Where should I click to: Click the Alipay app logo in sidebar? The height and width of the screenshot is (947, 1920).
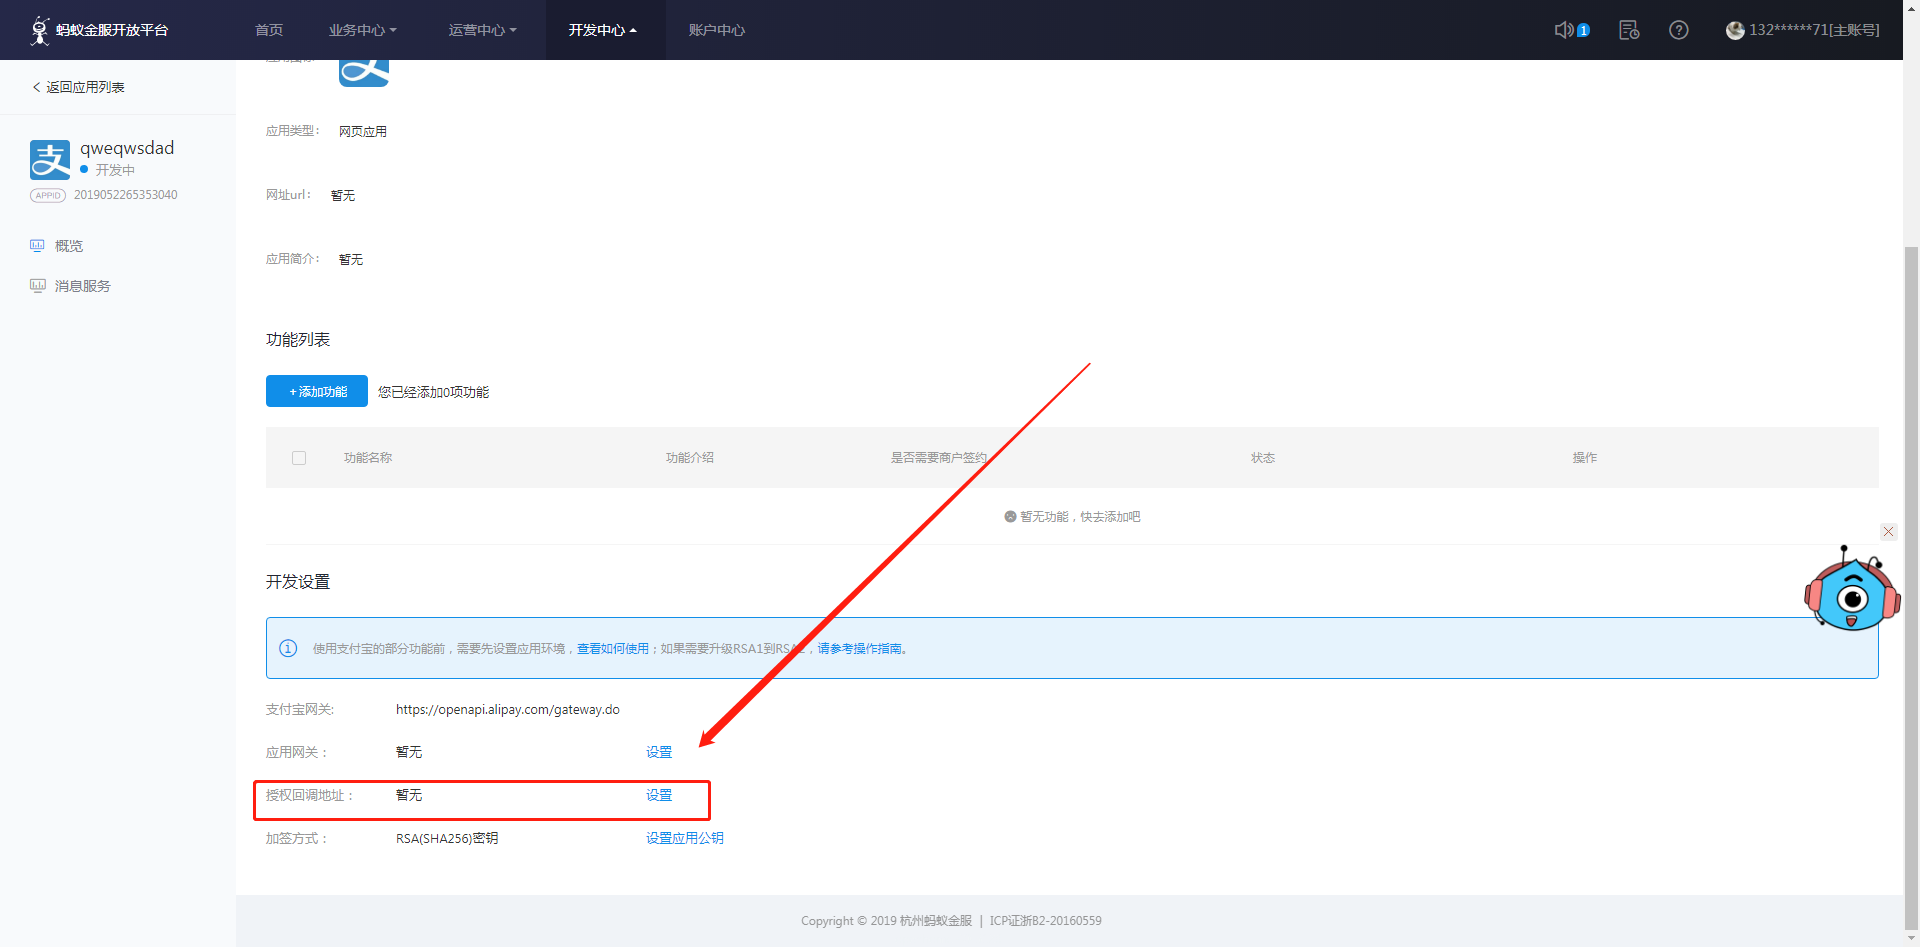point(50,160)
